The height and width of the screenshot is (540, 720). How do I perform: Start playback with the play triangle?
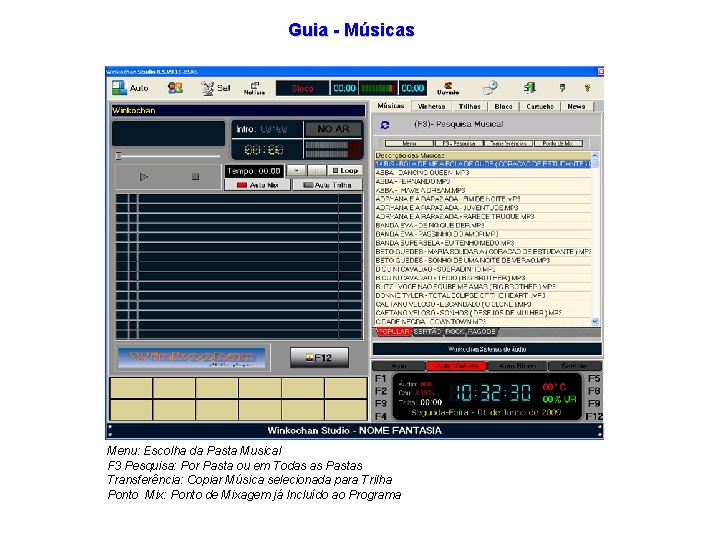click(143, 177)
